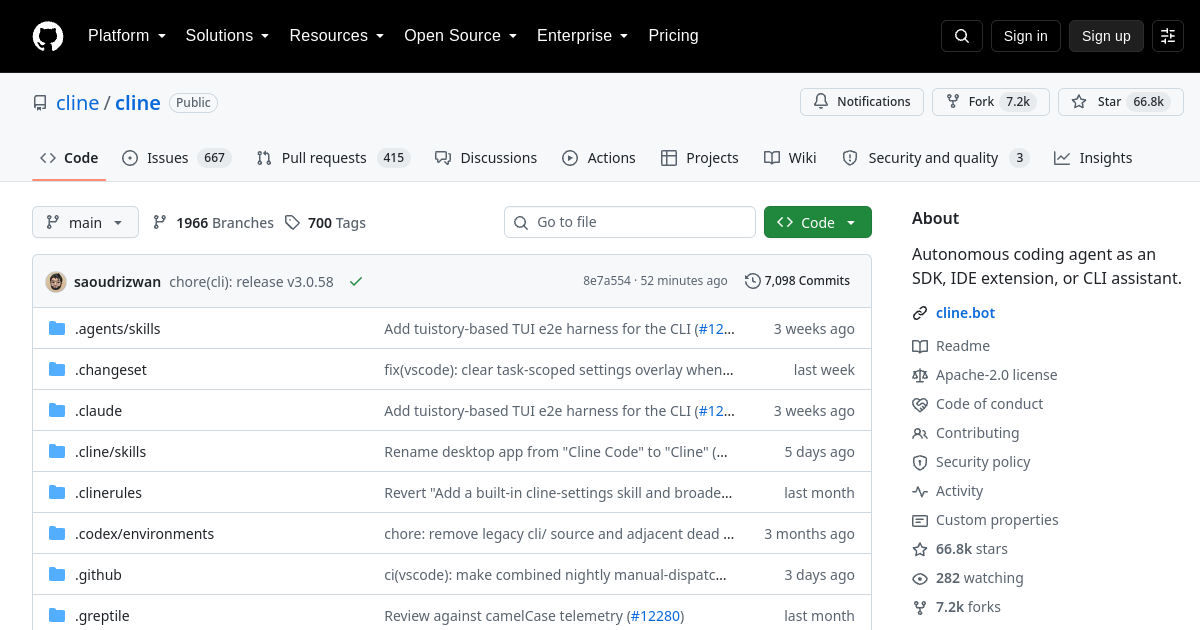The height and width of the screenshot is (630, 1200).
Task: Click the people icon beside Contributing
Action: click(x=920, y=433)
